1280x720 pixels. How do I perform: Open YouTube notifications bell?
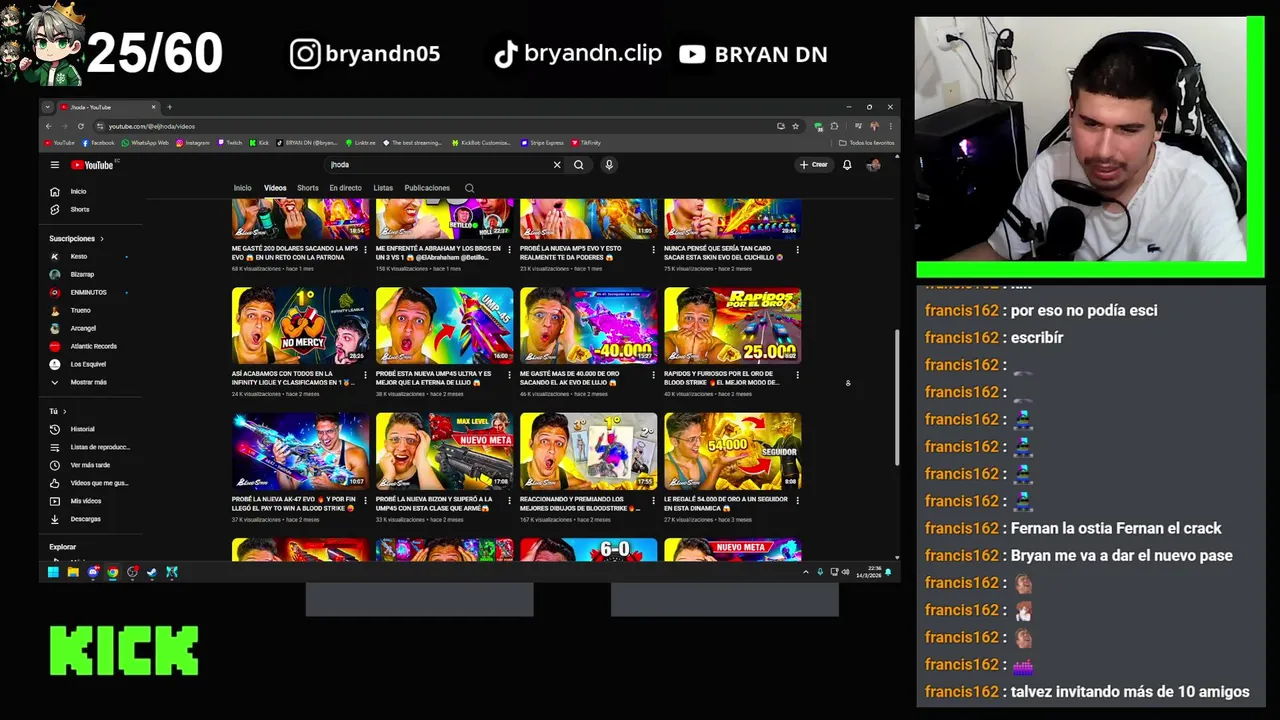847,165
